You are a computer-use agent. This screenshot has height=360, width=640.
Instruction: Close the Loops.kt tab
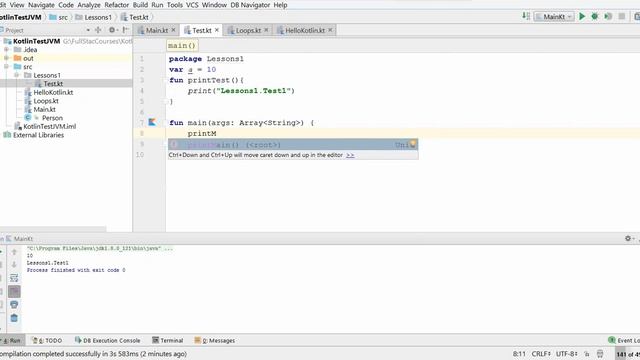click(266, 30)
